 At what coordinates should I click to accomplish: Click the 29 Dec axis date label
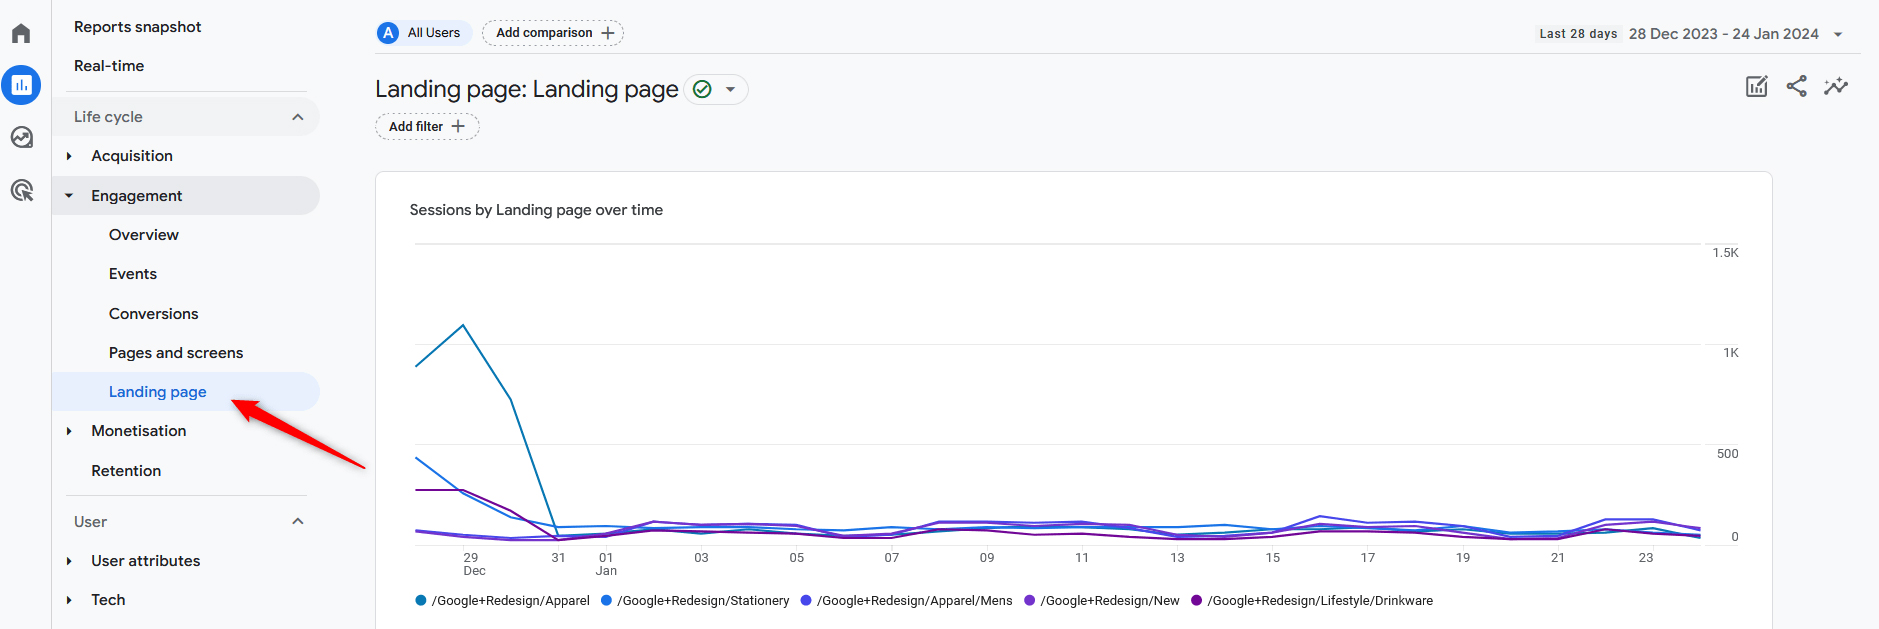coord(472,564)
